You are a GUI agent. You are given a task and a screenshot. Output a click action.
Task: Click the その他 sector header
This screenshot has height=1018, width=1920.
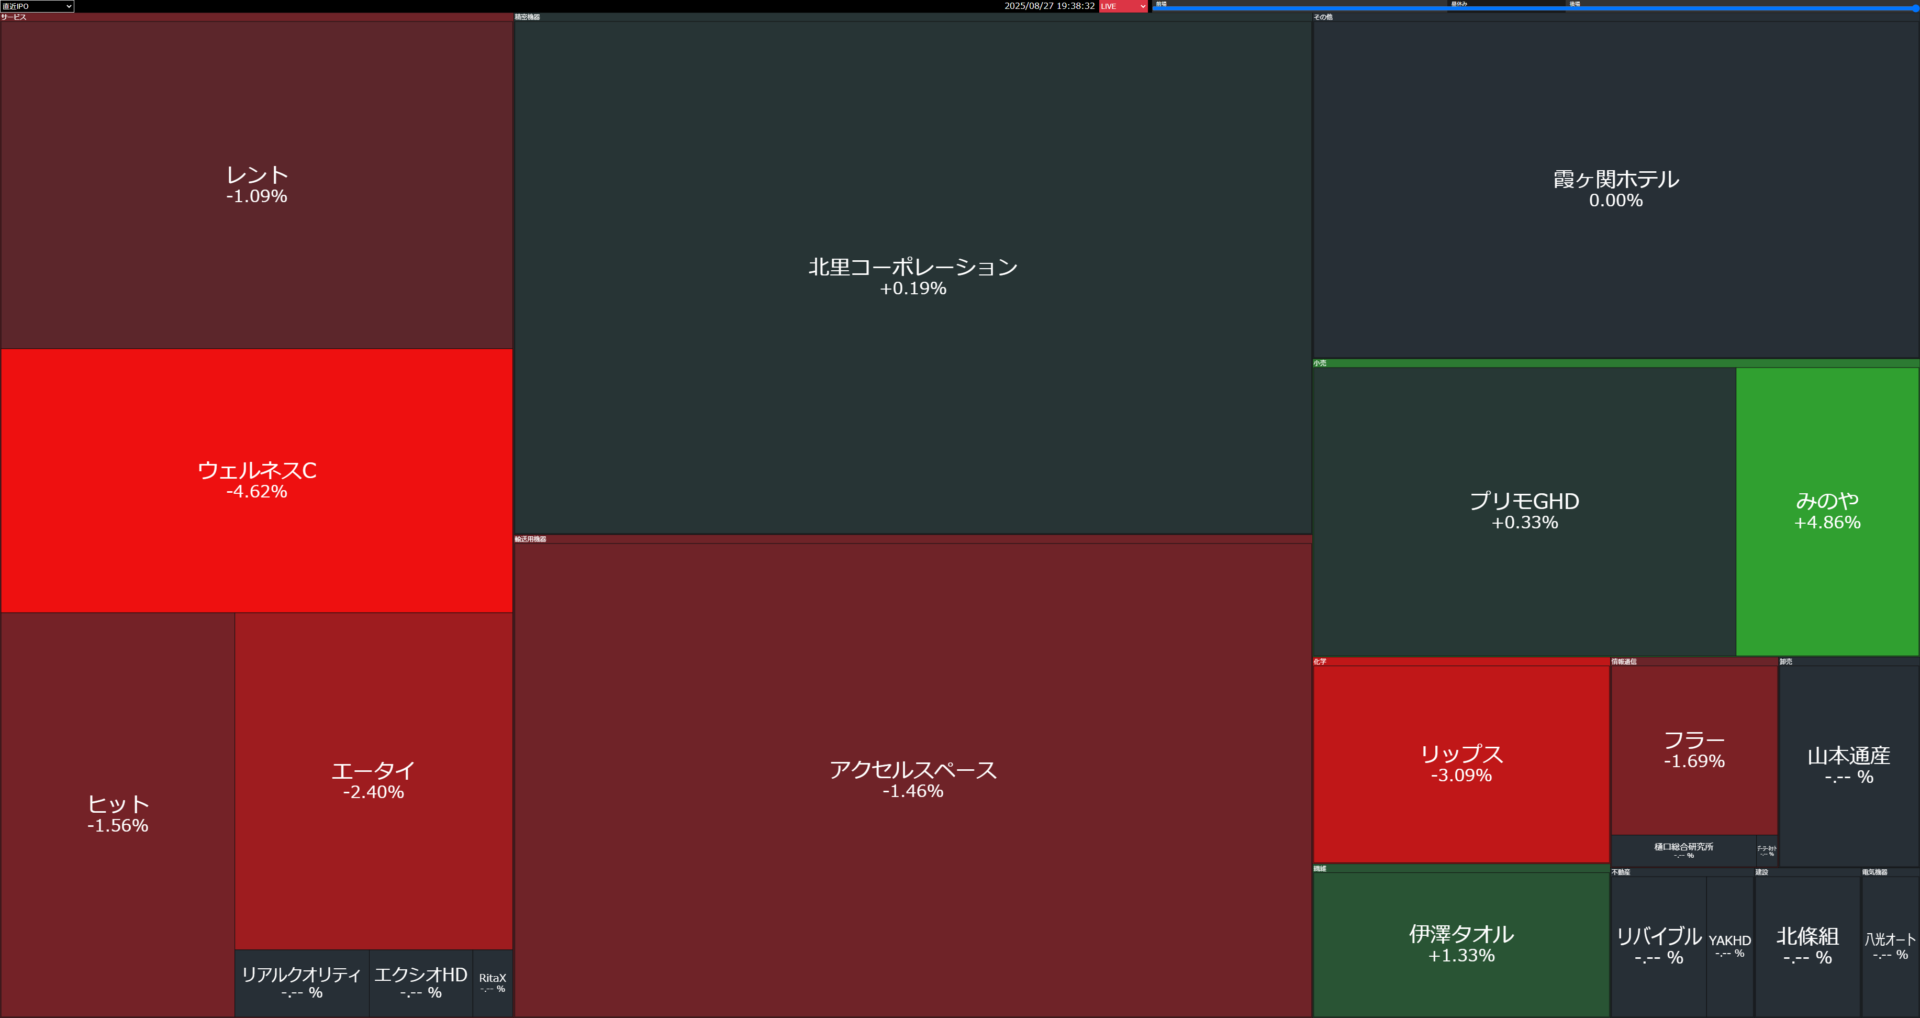(x=1616, y=17)
